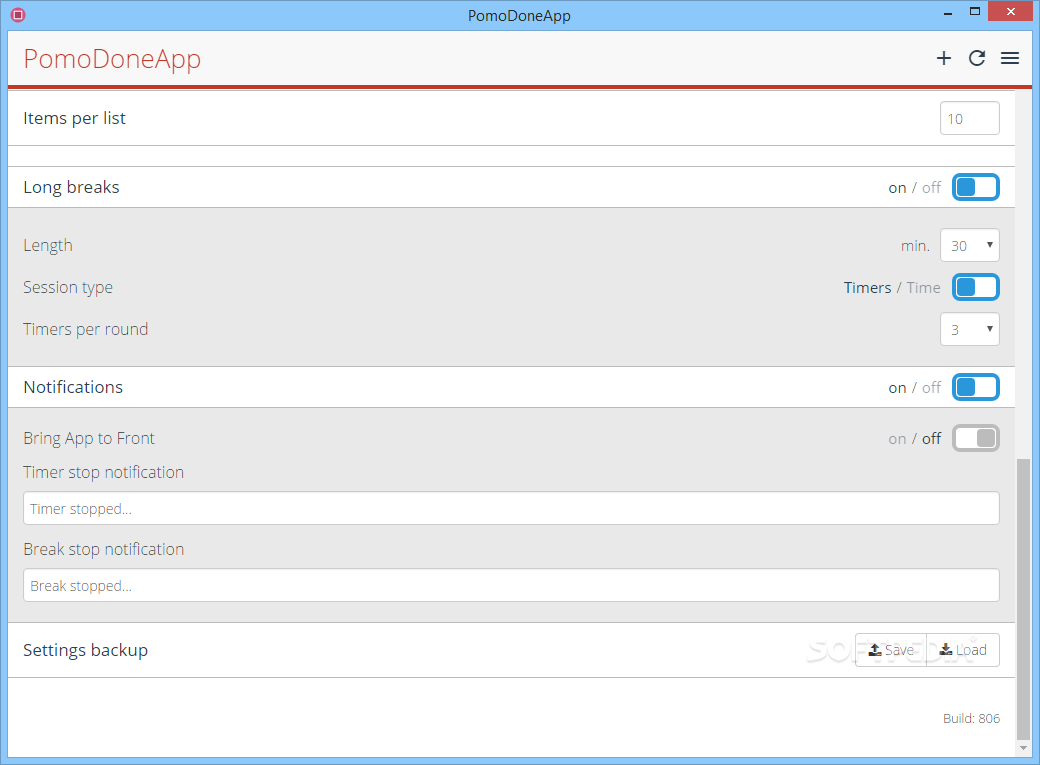Click the Items per list input field

click(x=970, y=118)
